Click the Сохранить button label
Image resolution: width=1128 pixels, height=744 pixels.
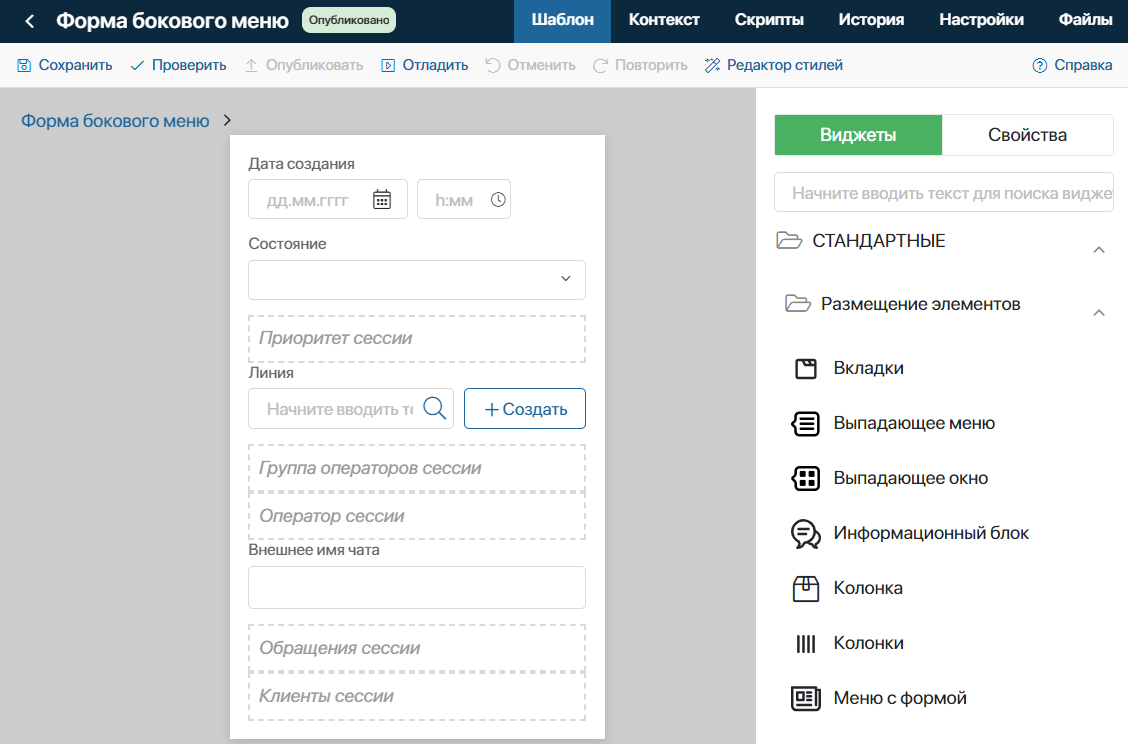pos(76,65)
